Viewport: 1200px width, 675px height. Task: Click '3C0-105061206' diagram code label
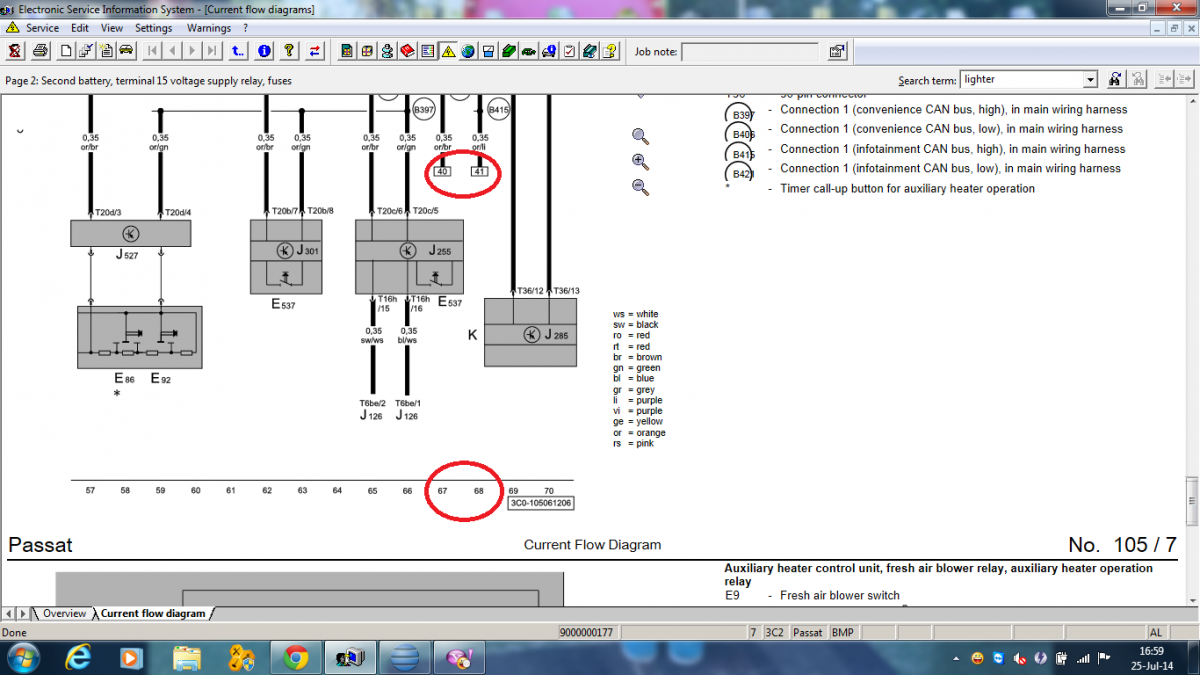tap(541, 503)
